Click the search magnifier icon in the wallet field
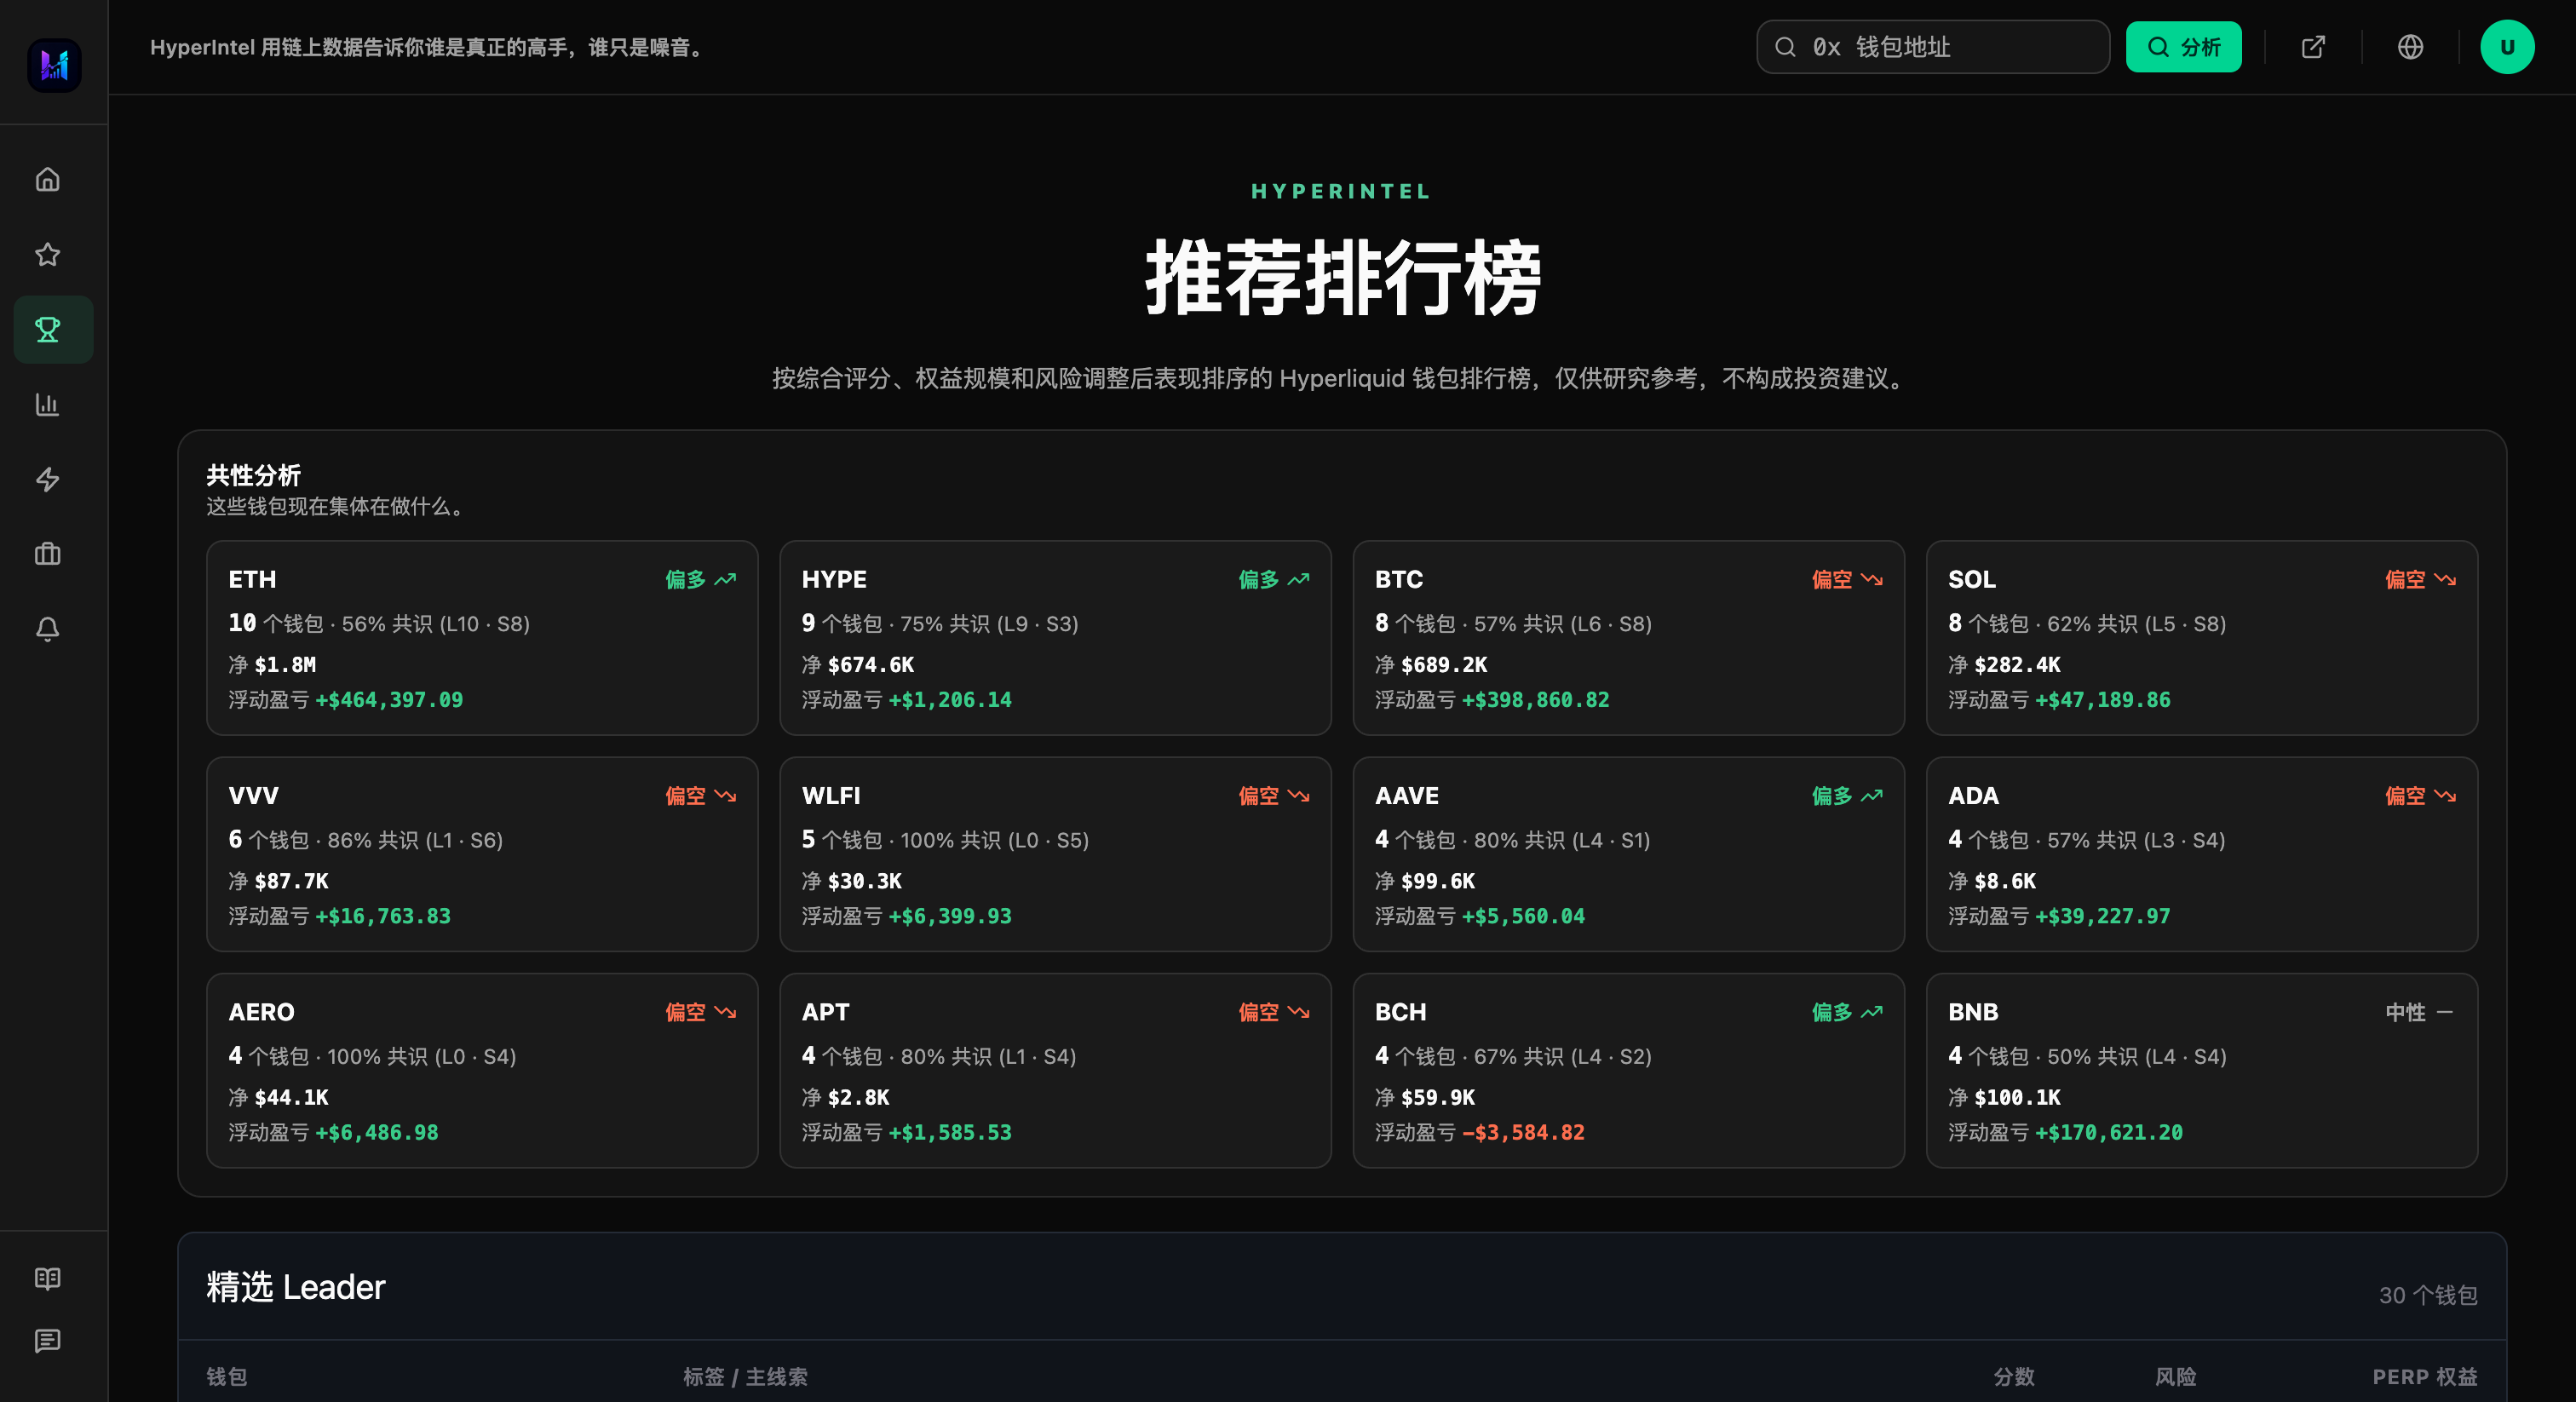This screenshot has height=1402, width=2576. point(1785,47)
